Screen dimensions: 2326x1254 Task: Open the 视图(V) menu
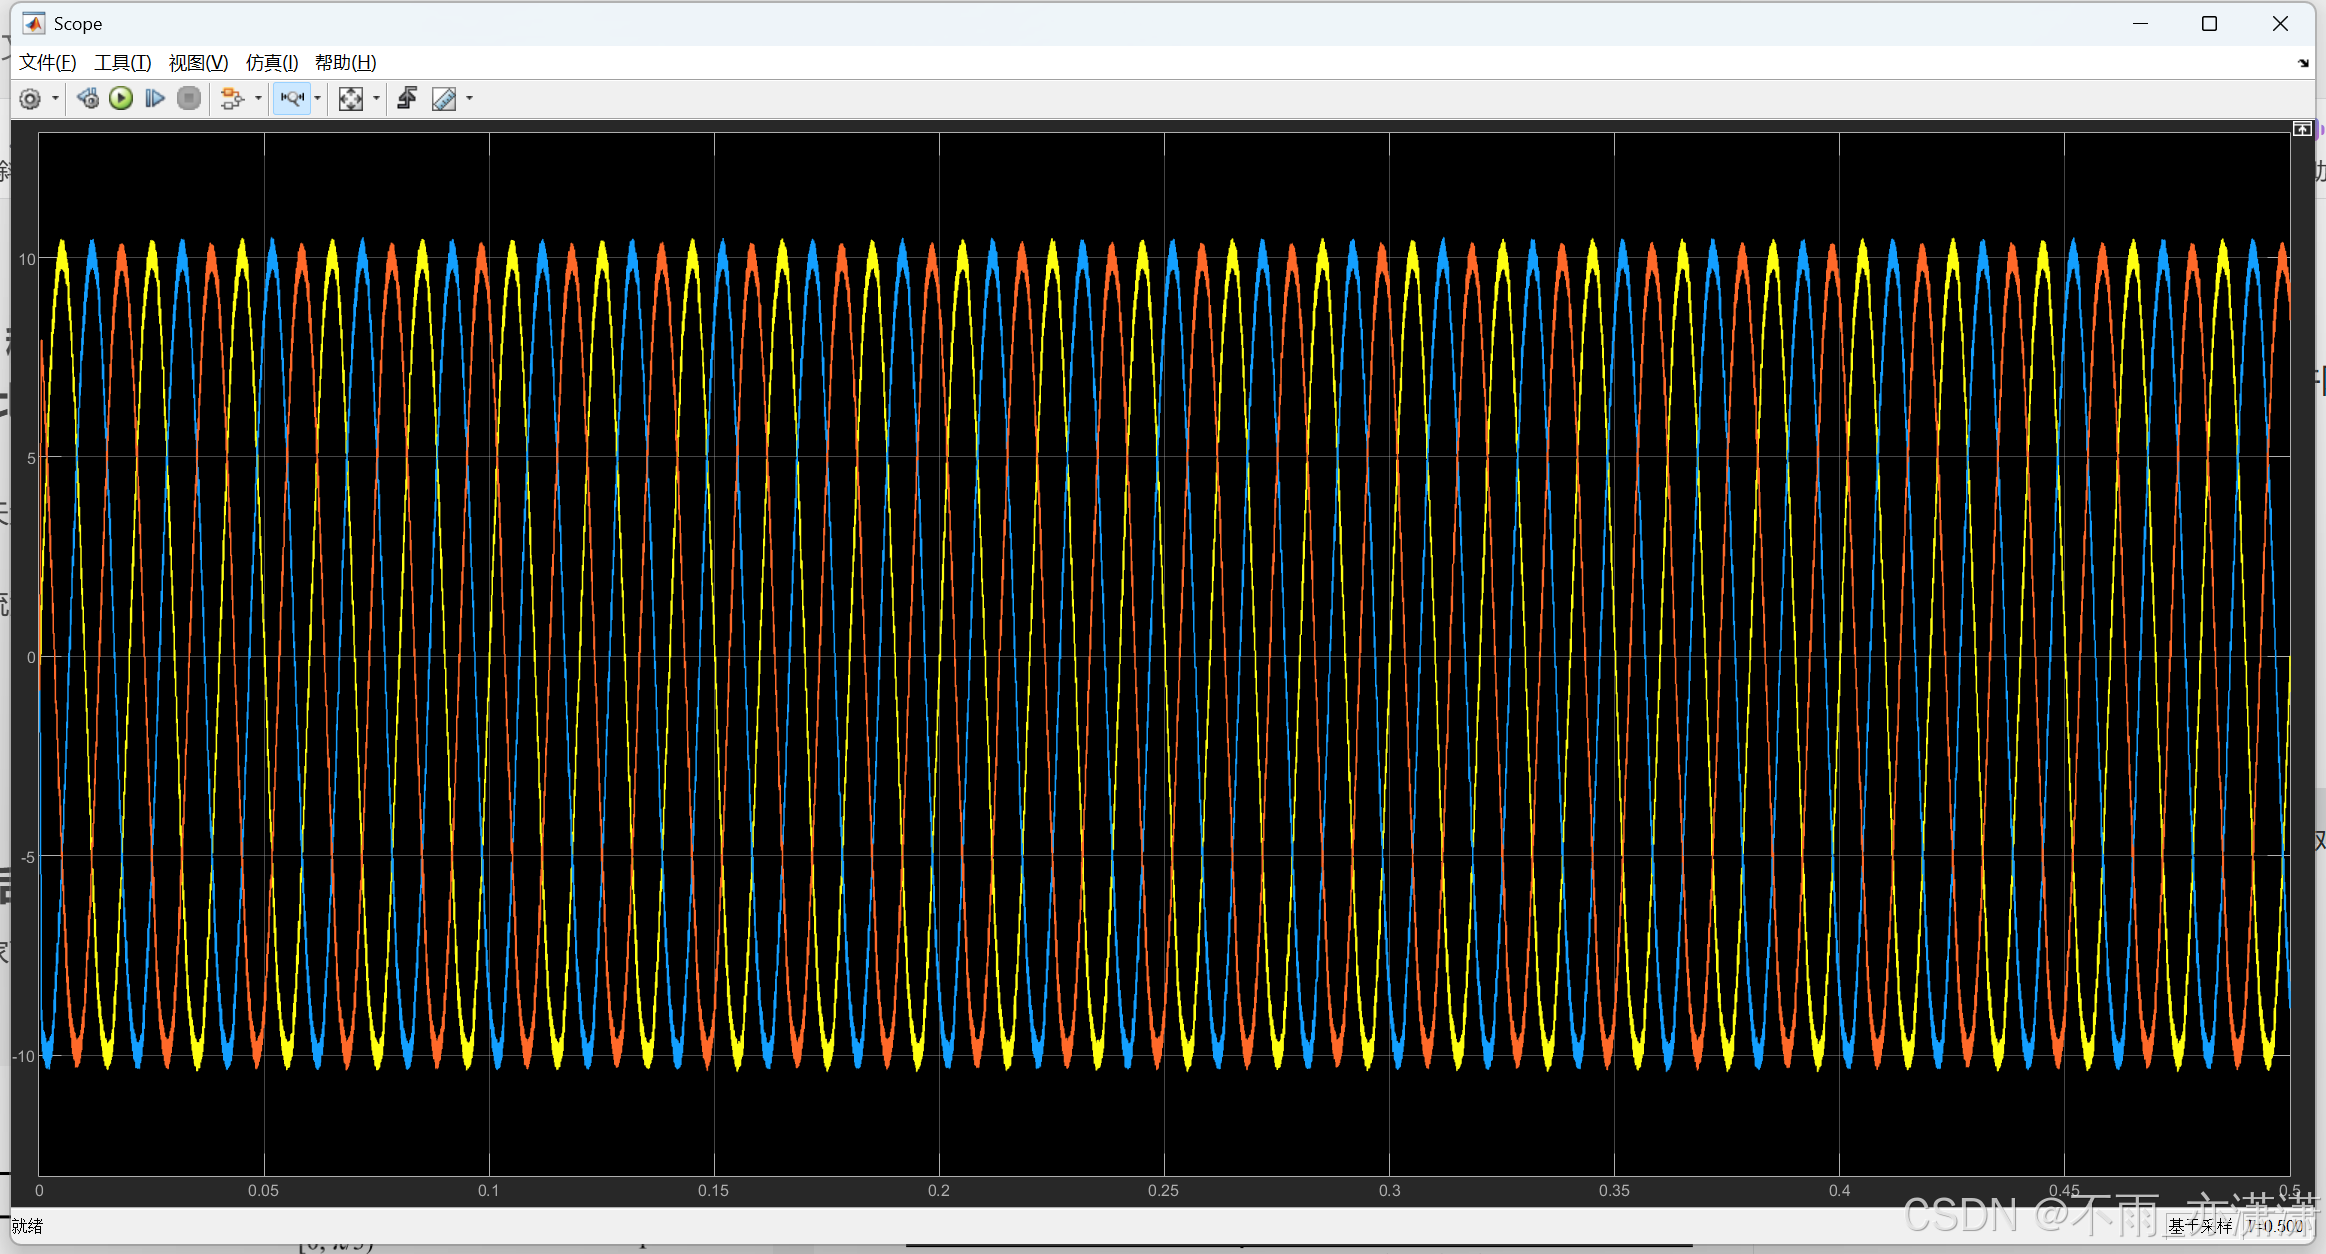(198, 62)
